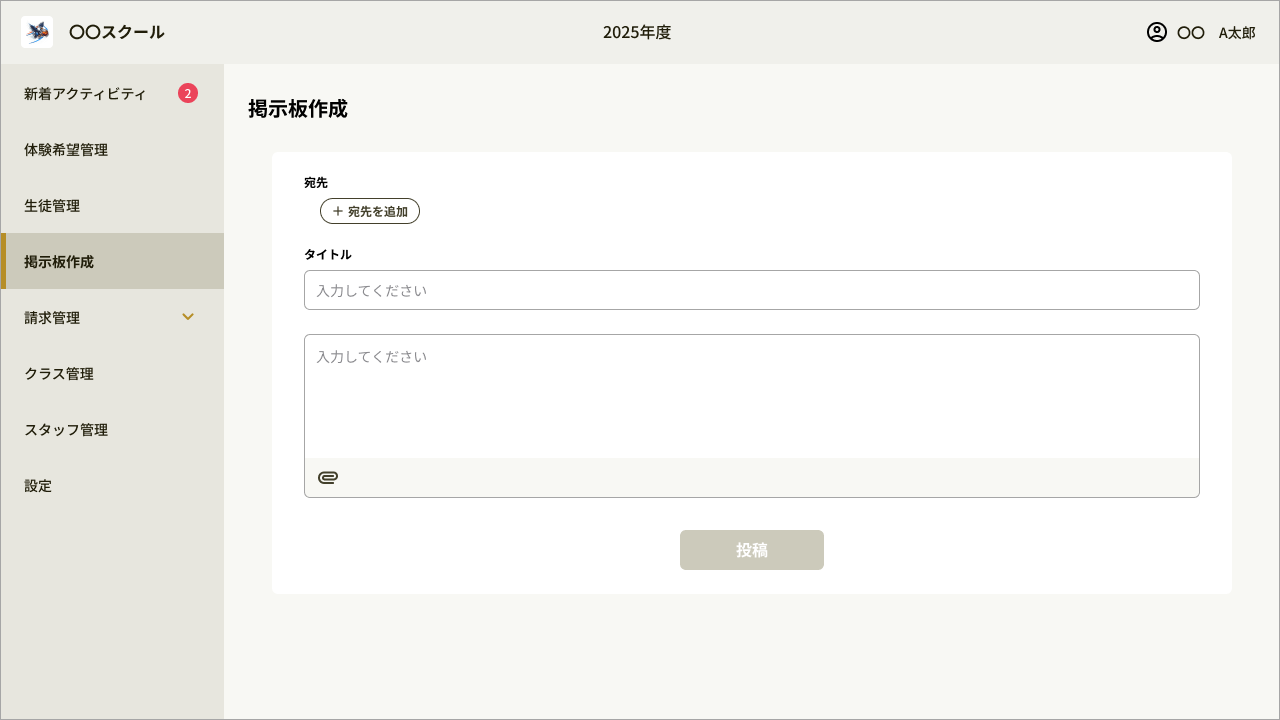Click the red notification badge showing 2

[x=187, y=92]
